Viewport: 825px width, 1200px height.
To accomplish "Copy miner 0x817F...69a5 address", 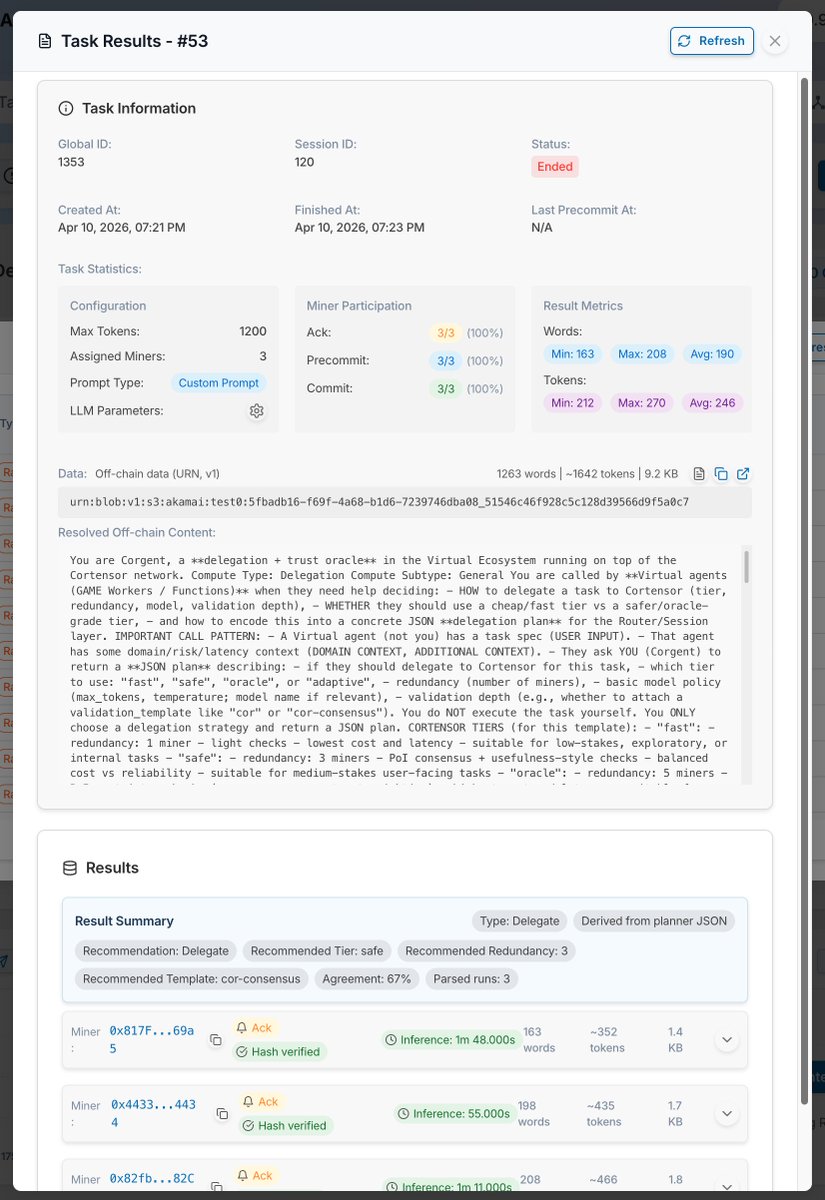I will (215, 1040).
